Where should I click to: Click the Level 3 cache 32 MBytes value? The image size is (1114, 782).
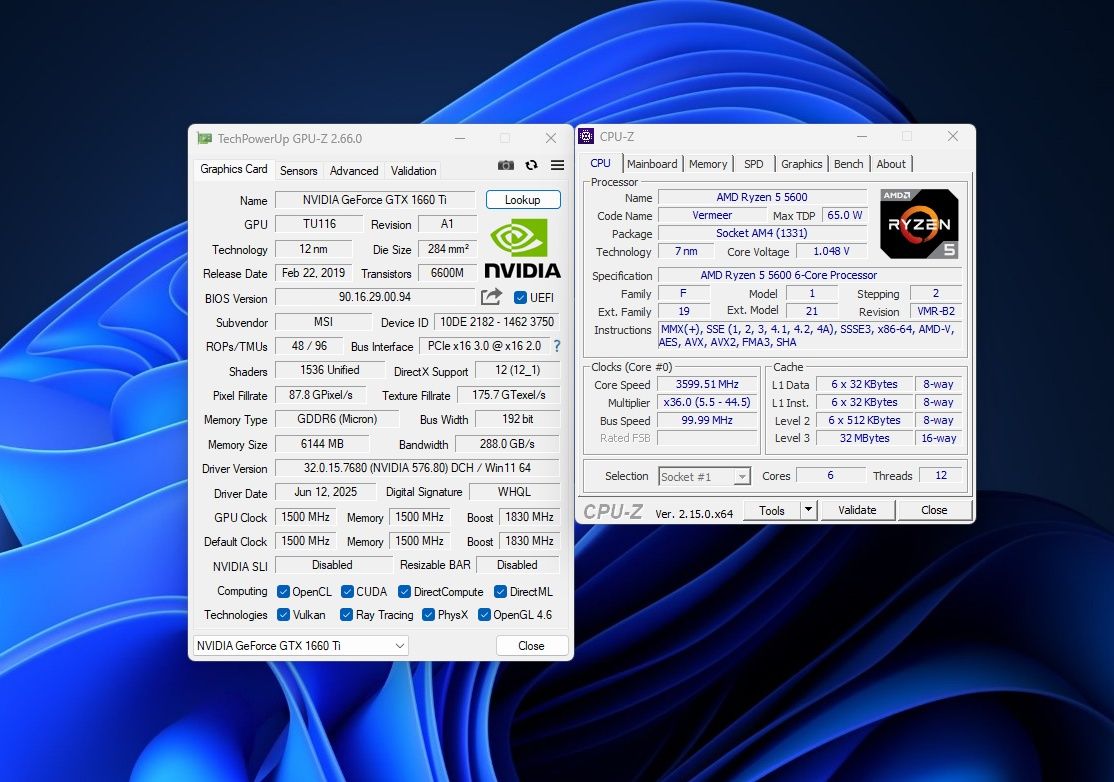pyautogui.click(x=865, y=438)
